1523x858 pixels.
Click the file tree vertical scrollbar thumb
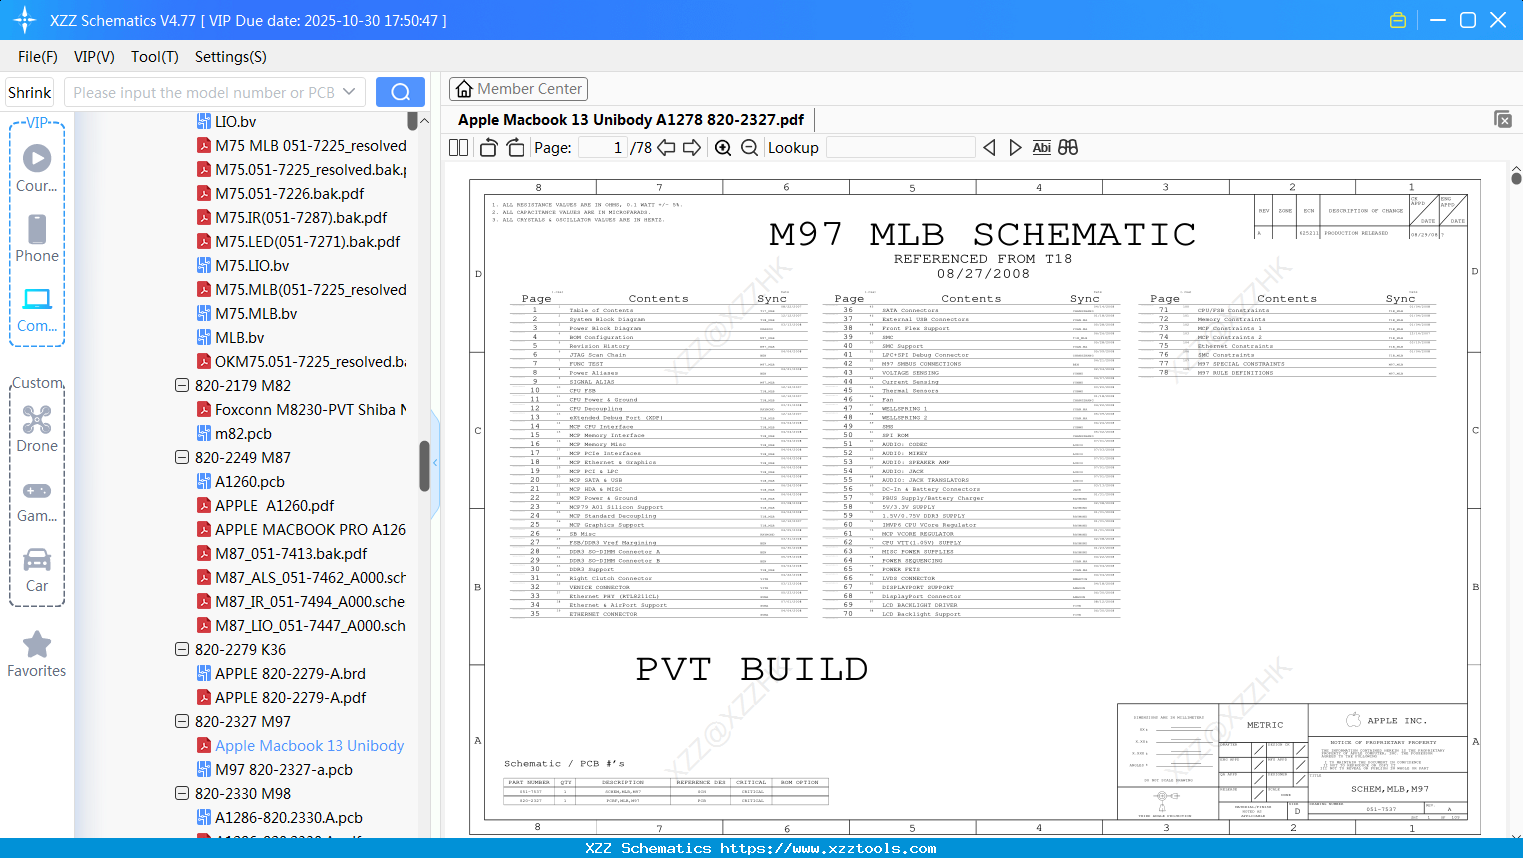tap(424, 466)
